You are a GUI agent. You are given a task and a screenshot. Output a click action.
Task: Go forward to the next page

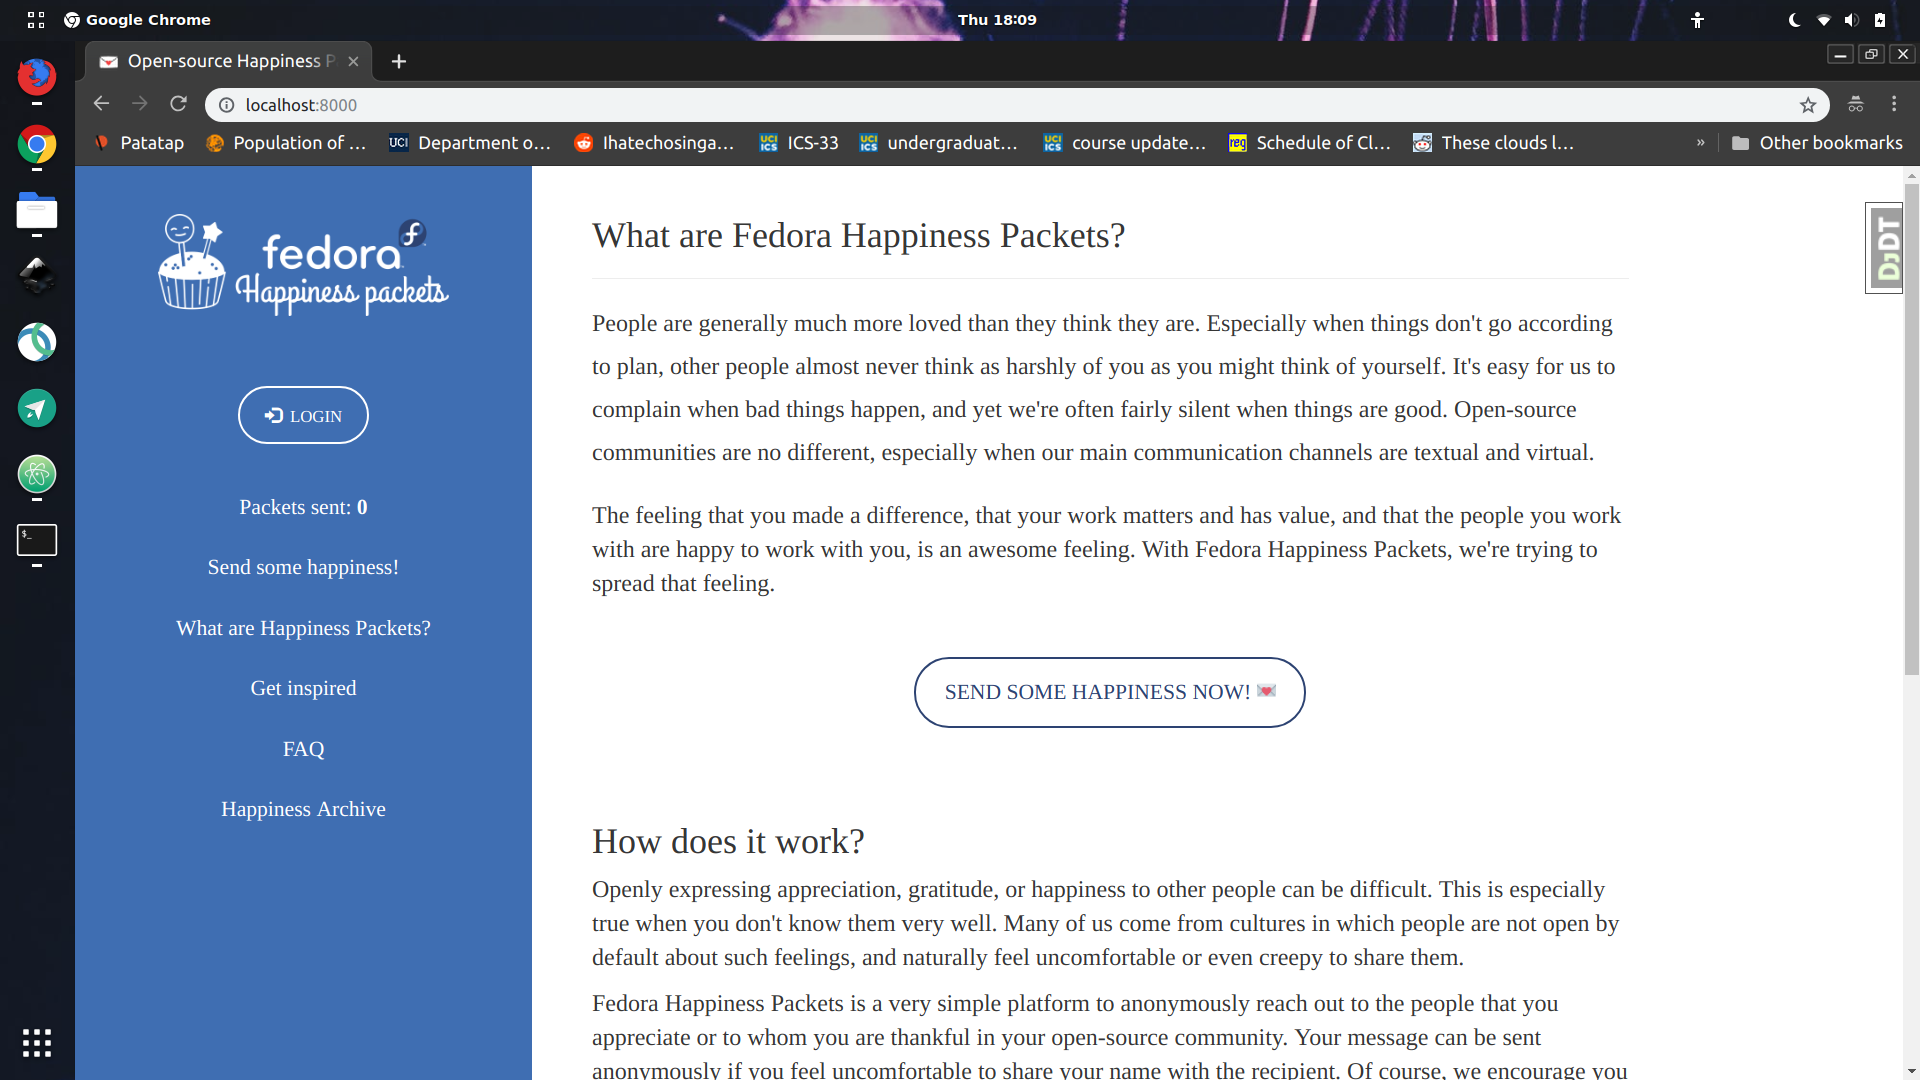140,104
